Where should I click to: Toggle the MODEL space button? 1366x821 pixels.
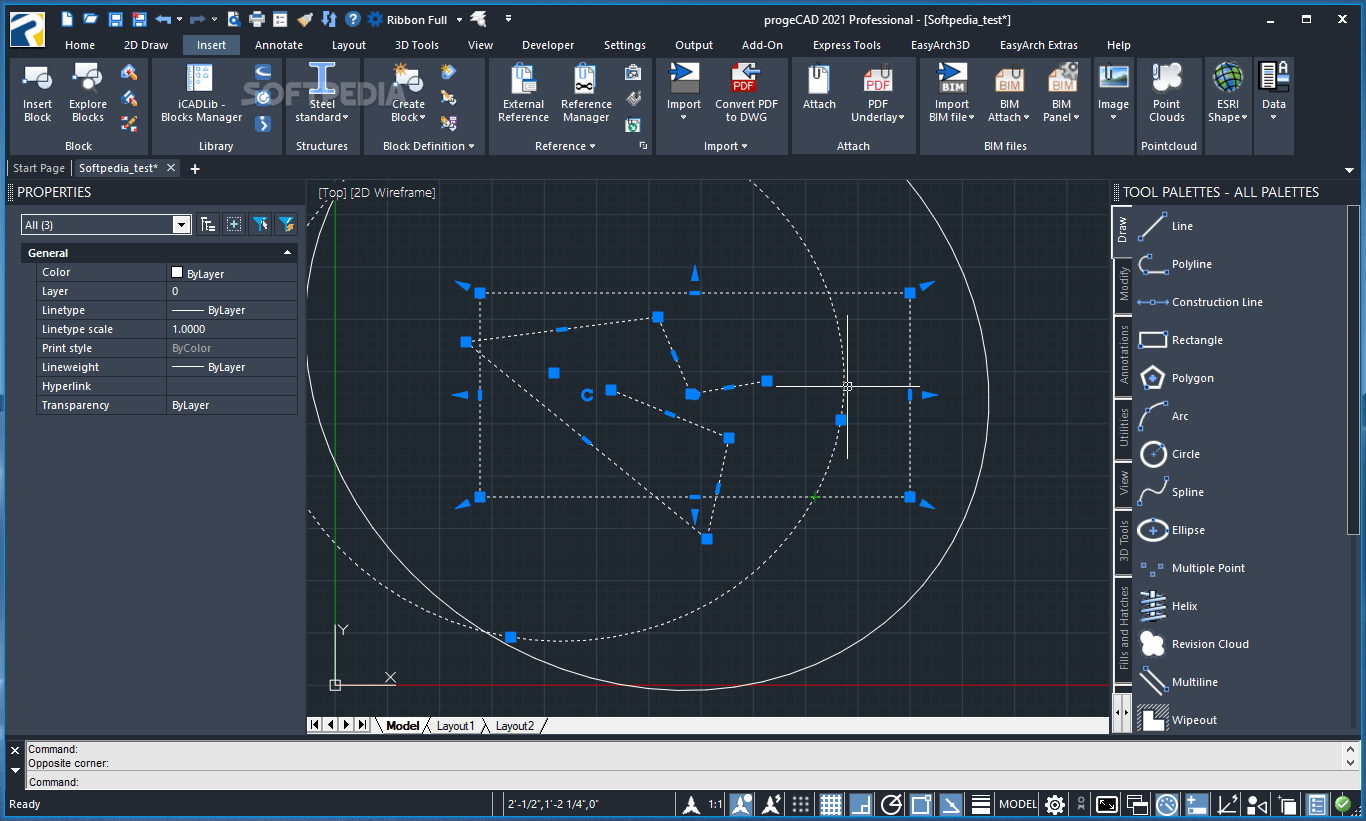coord(1017,803)
